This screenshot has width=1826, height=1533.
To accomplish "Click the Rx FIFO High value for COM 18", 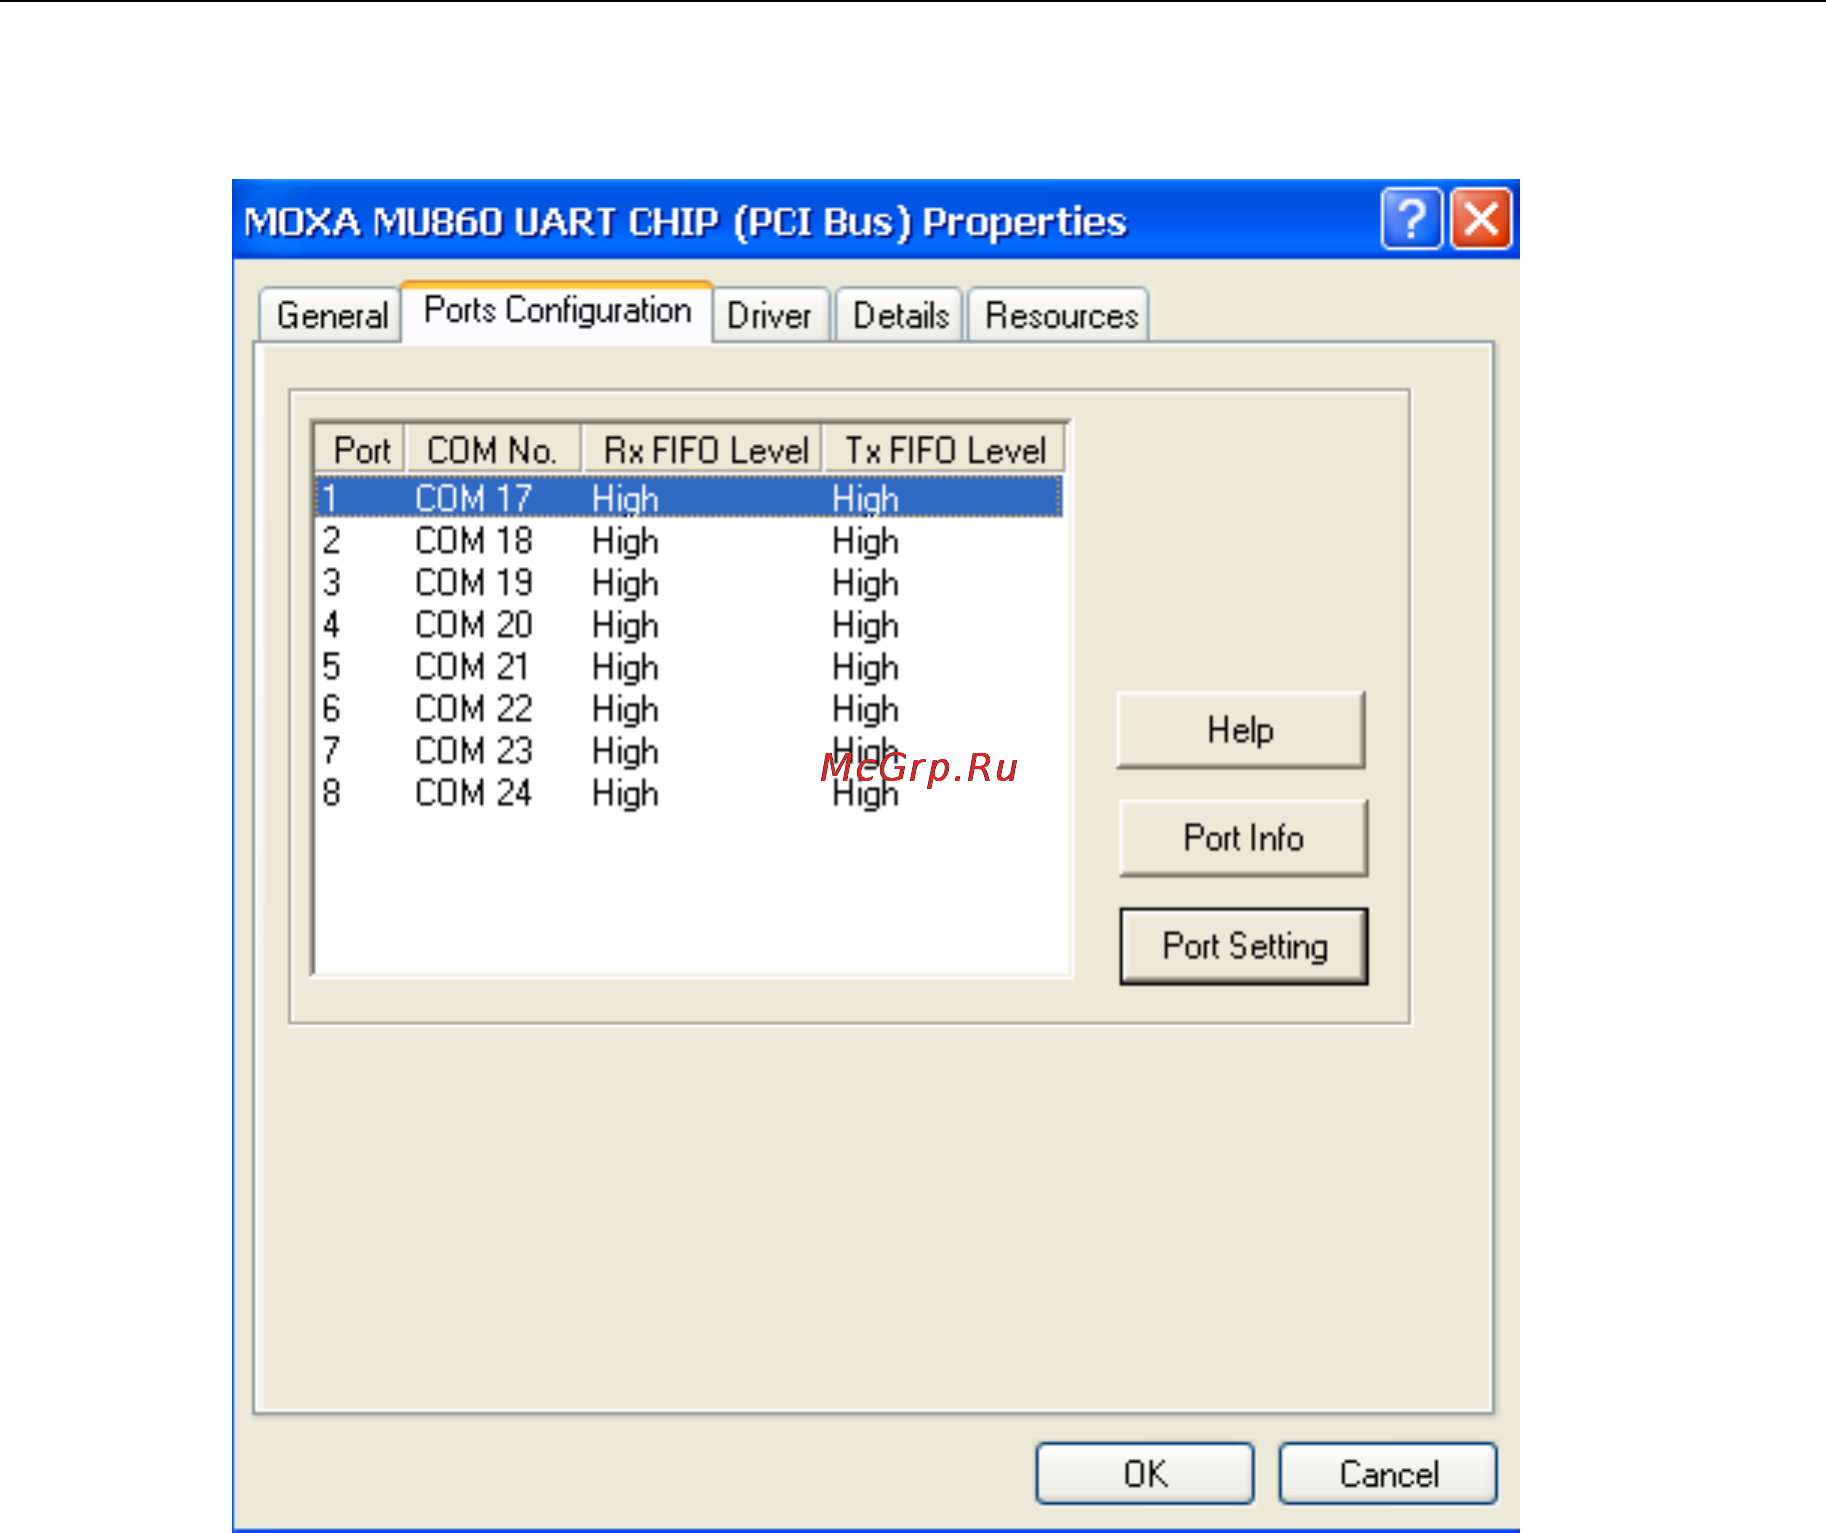I will (x=625, y=542).
